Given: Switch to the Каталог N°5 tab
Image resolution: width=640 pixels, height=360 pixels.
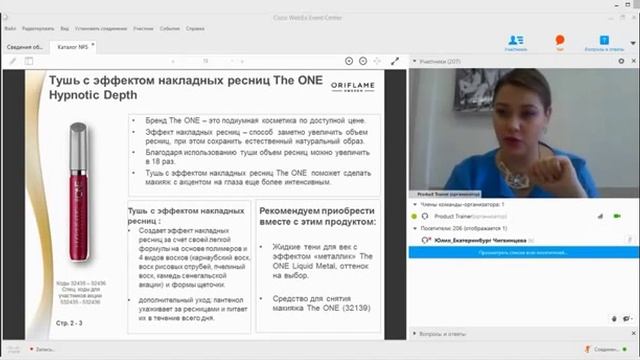Looking at the screenshot, I should pyautogui.click(x=72, y=47).
